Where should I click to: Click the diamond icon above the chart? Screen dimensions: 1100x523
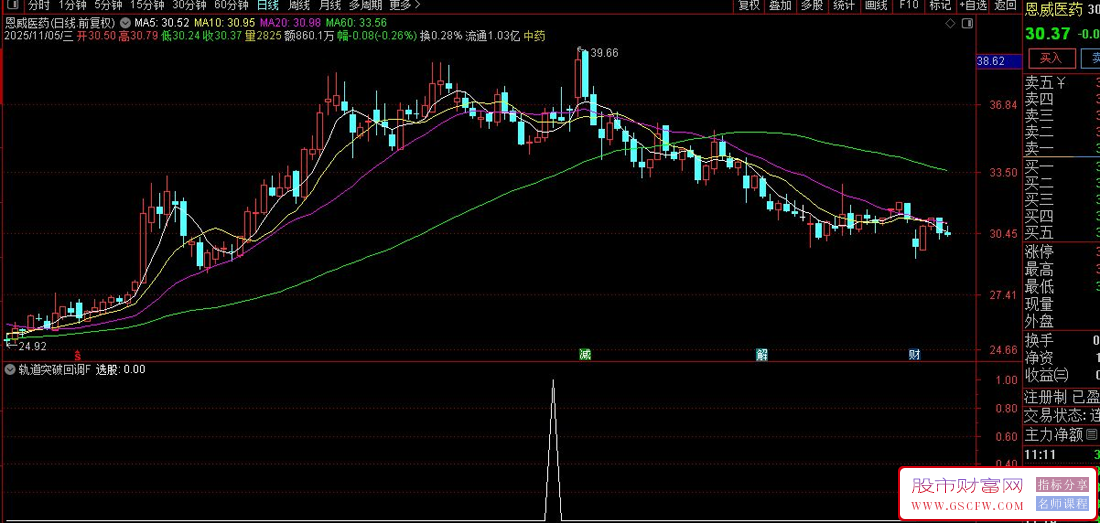[x=950, y=23]
